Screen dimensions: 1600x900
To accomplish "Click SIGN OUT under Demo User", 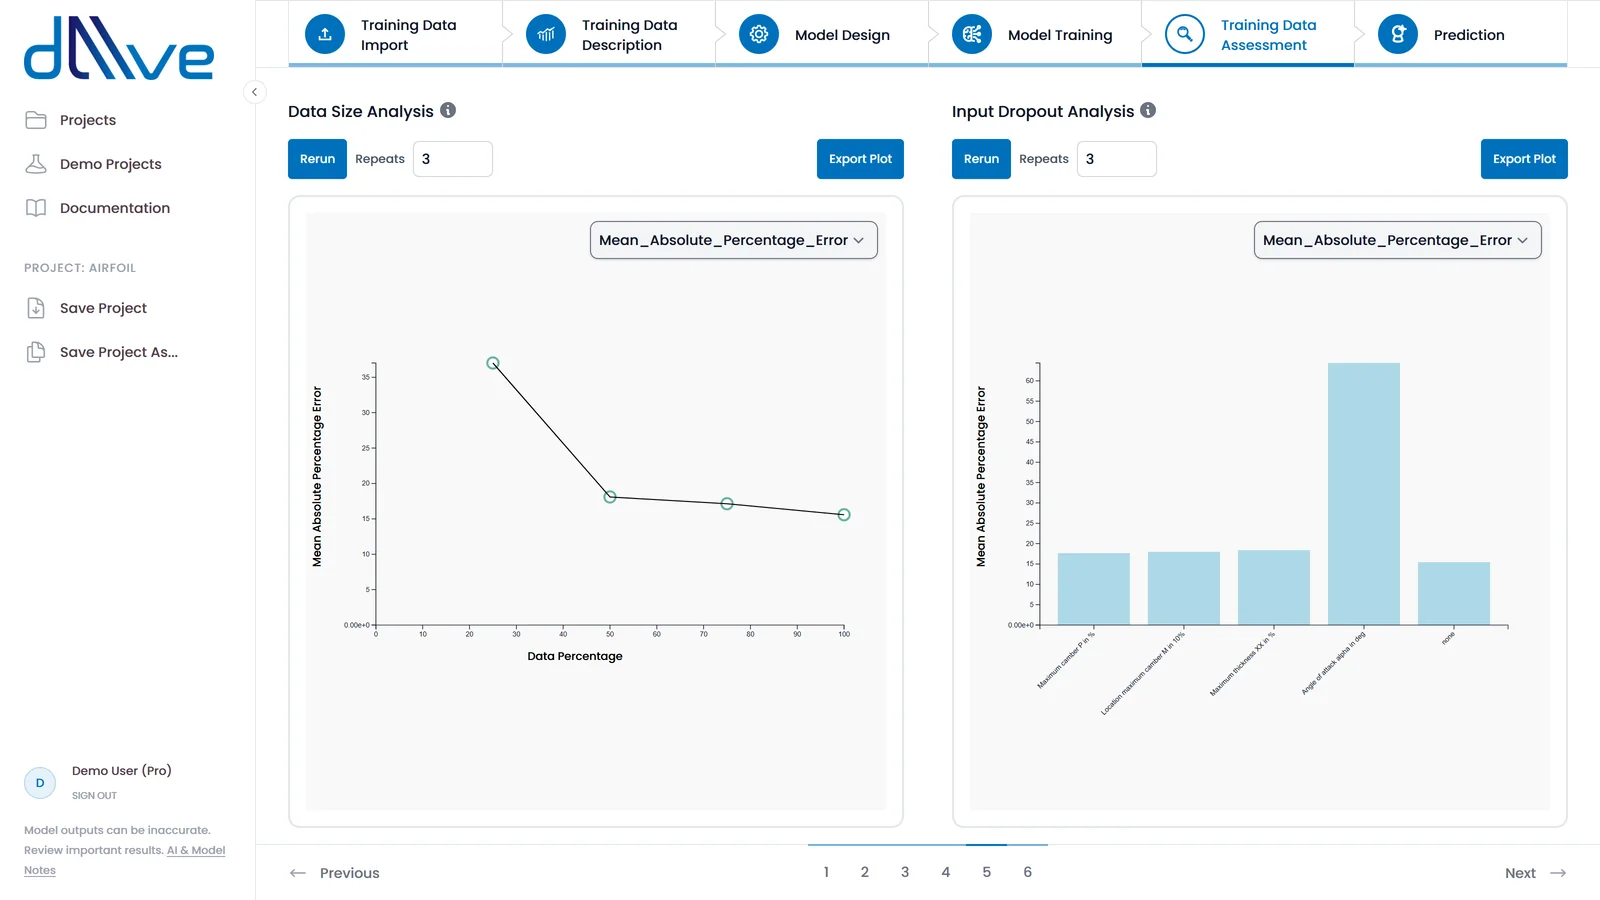I will 94,796.
